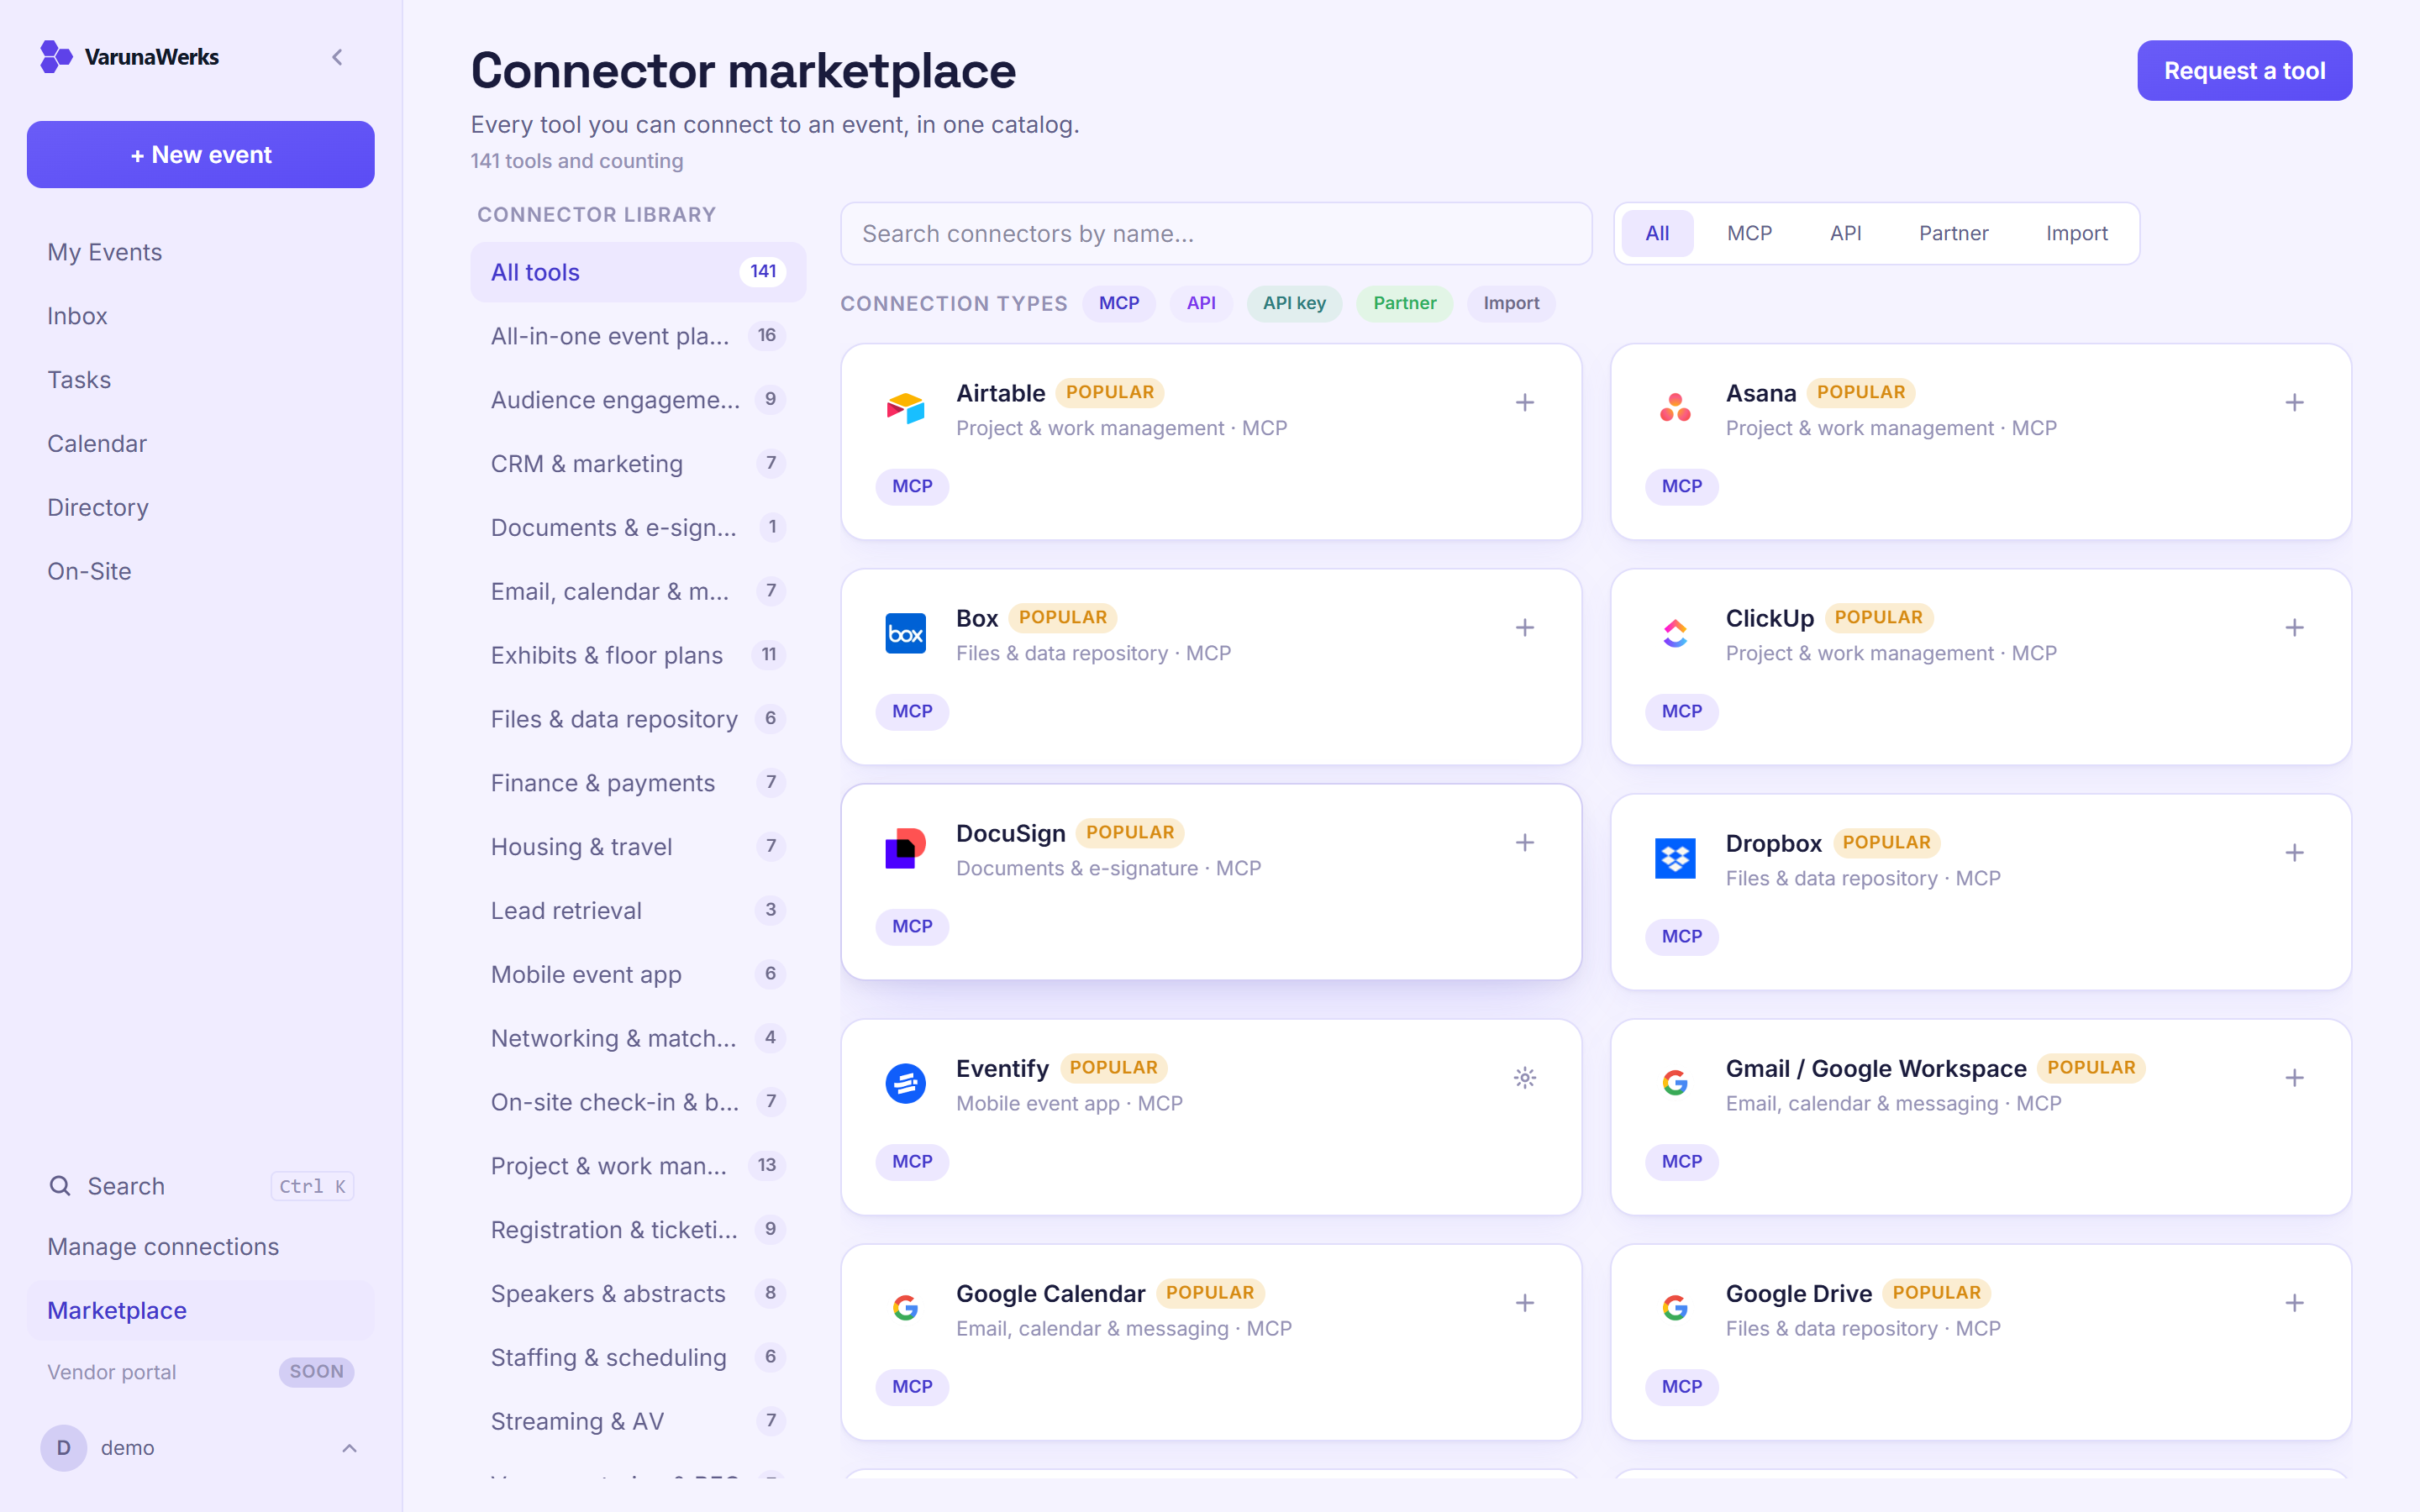Add the Box connector with plus

tap(1524, 627)
